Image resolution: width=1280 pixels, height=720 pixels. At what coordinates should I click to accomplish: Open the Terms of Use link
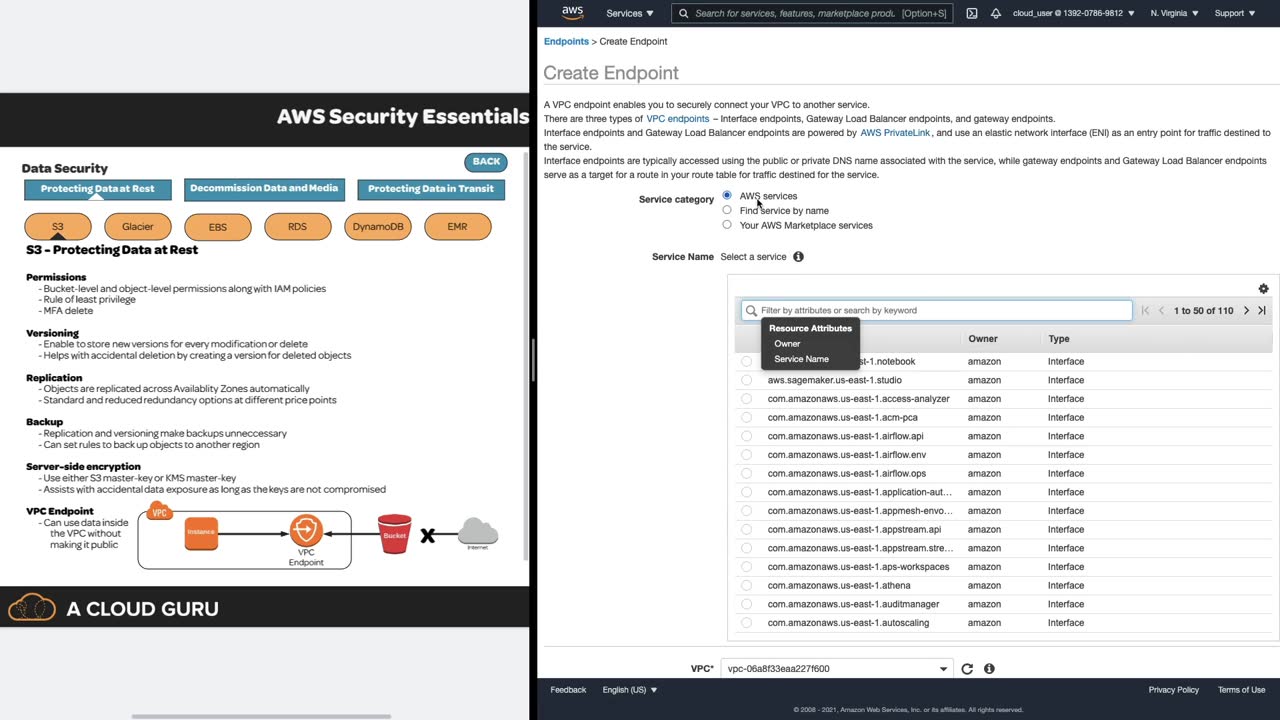[1241, 690]
